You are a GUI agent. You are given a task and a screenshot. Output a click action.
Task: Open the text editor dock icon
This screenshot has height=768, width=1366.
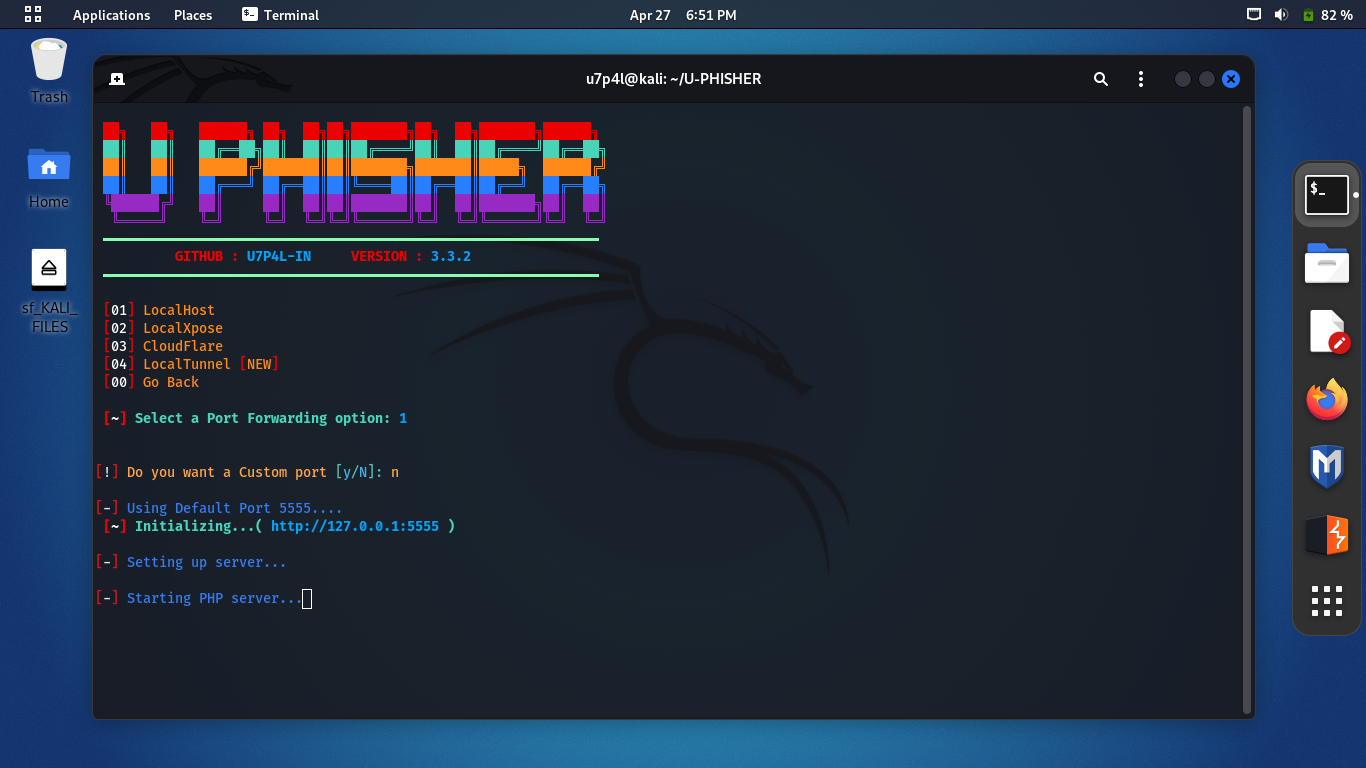click(x=1327, y=332)
